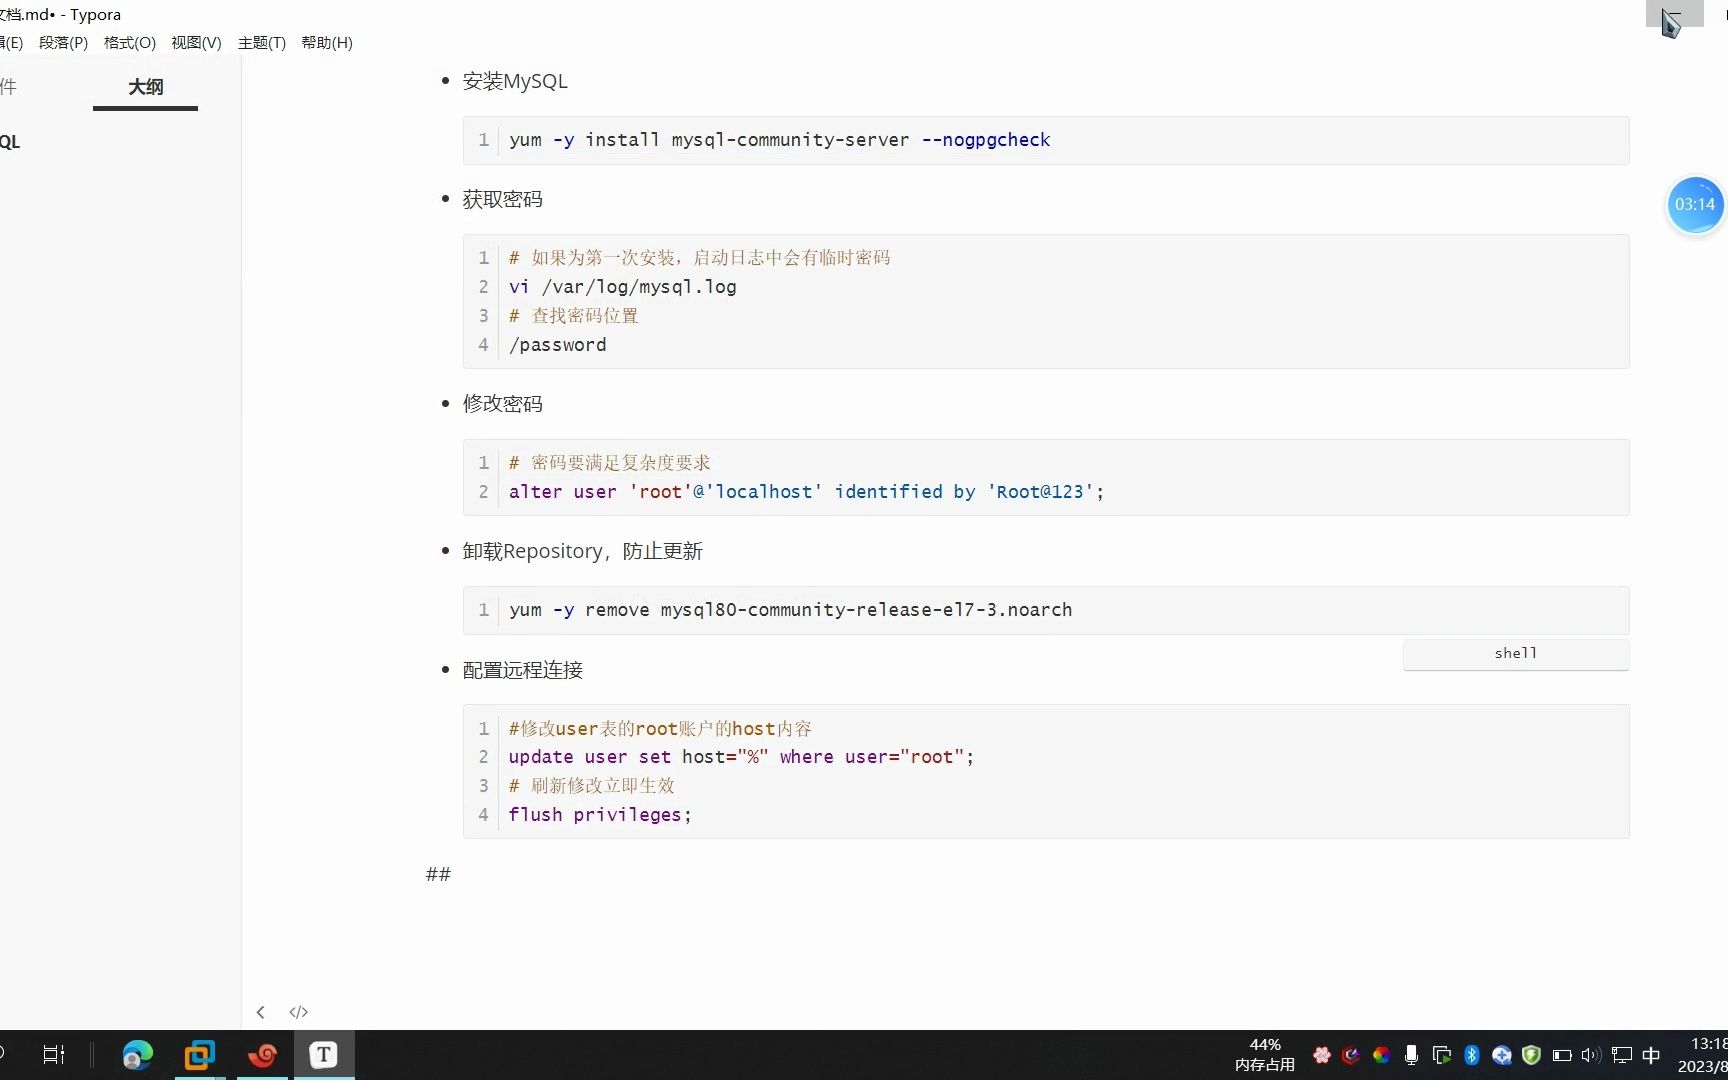Click the 03:14 recording timer bubble
The image size is (1728, 1080).
point(1694,205)
